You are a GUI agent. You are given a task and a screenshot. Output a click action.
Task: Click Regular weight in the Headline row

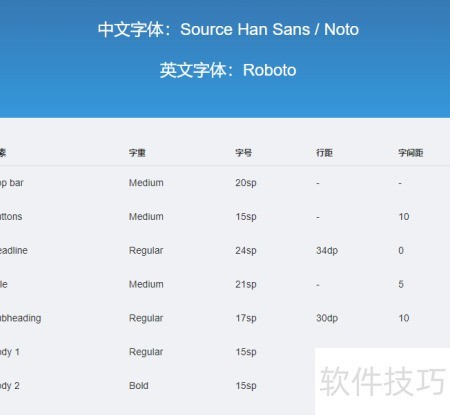click(x=146, y=251)
